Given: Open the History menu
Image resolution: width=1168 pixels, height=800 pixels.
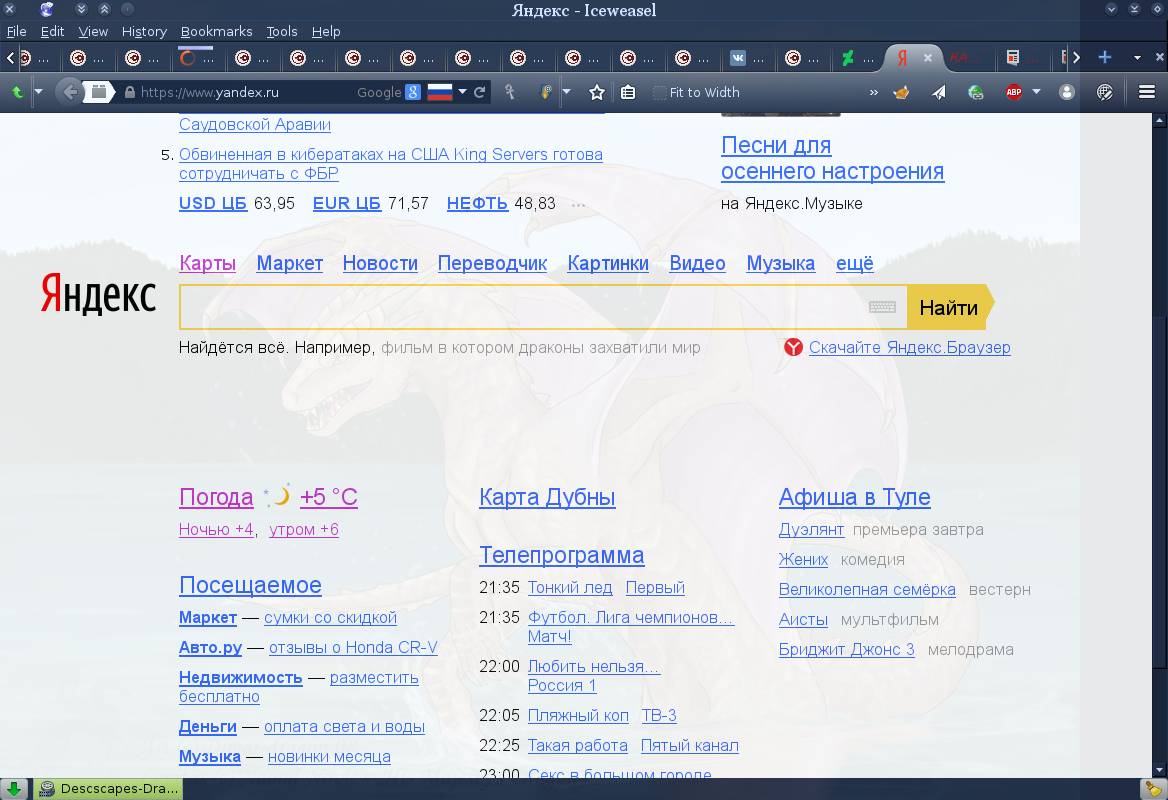Looking at the screenshot, I should [x=144, y=31].
